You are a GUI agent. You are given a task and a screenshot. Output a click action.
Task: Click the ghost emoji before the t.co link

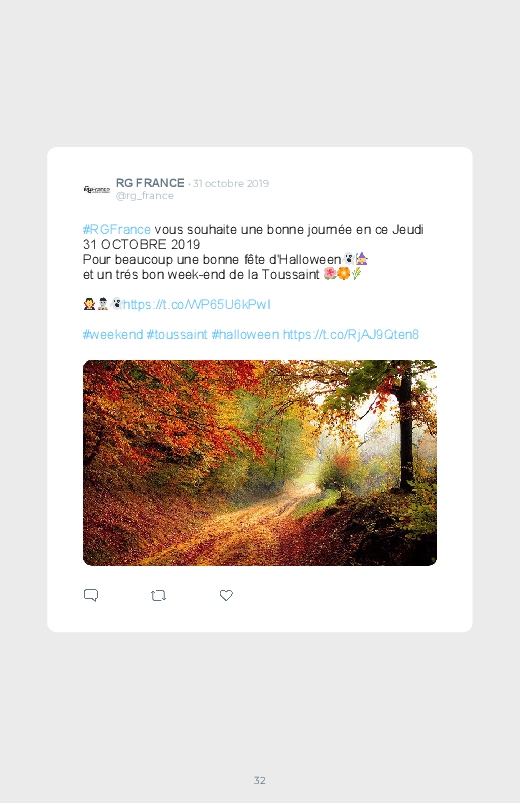[x=116, y=304]
